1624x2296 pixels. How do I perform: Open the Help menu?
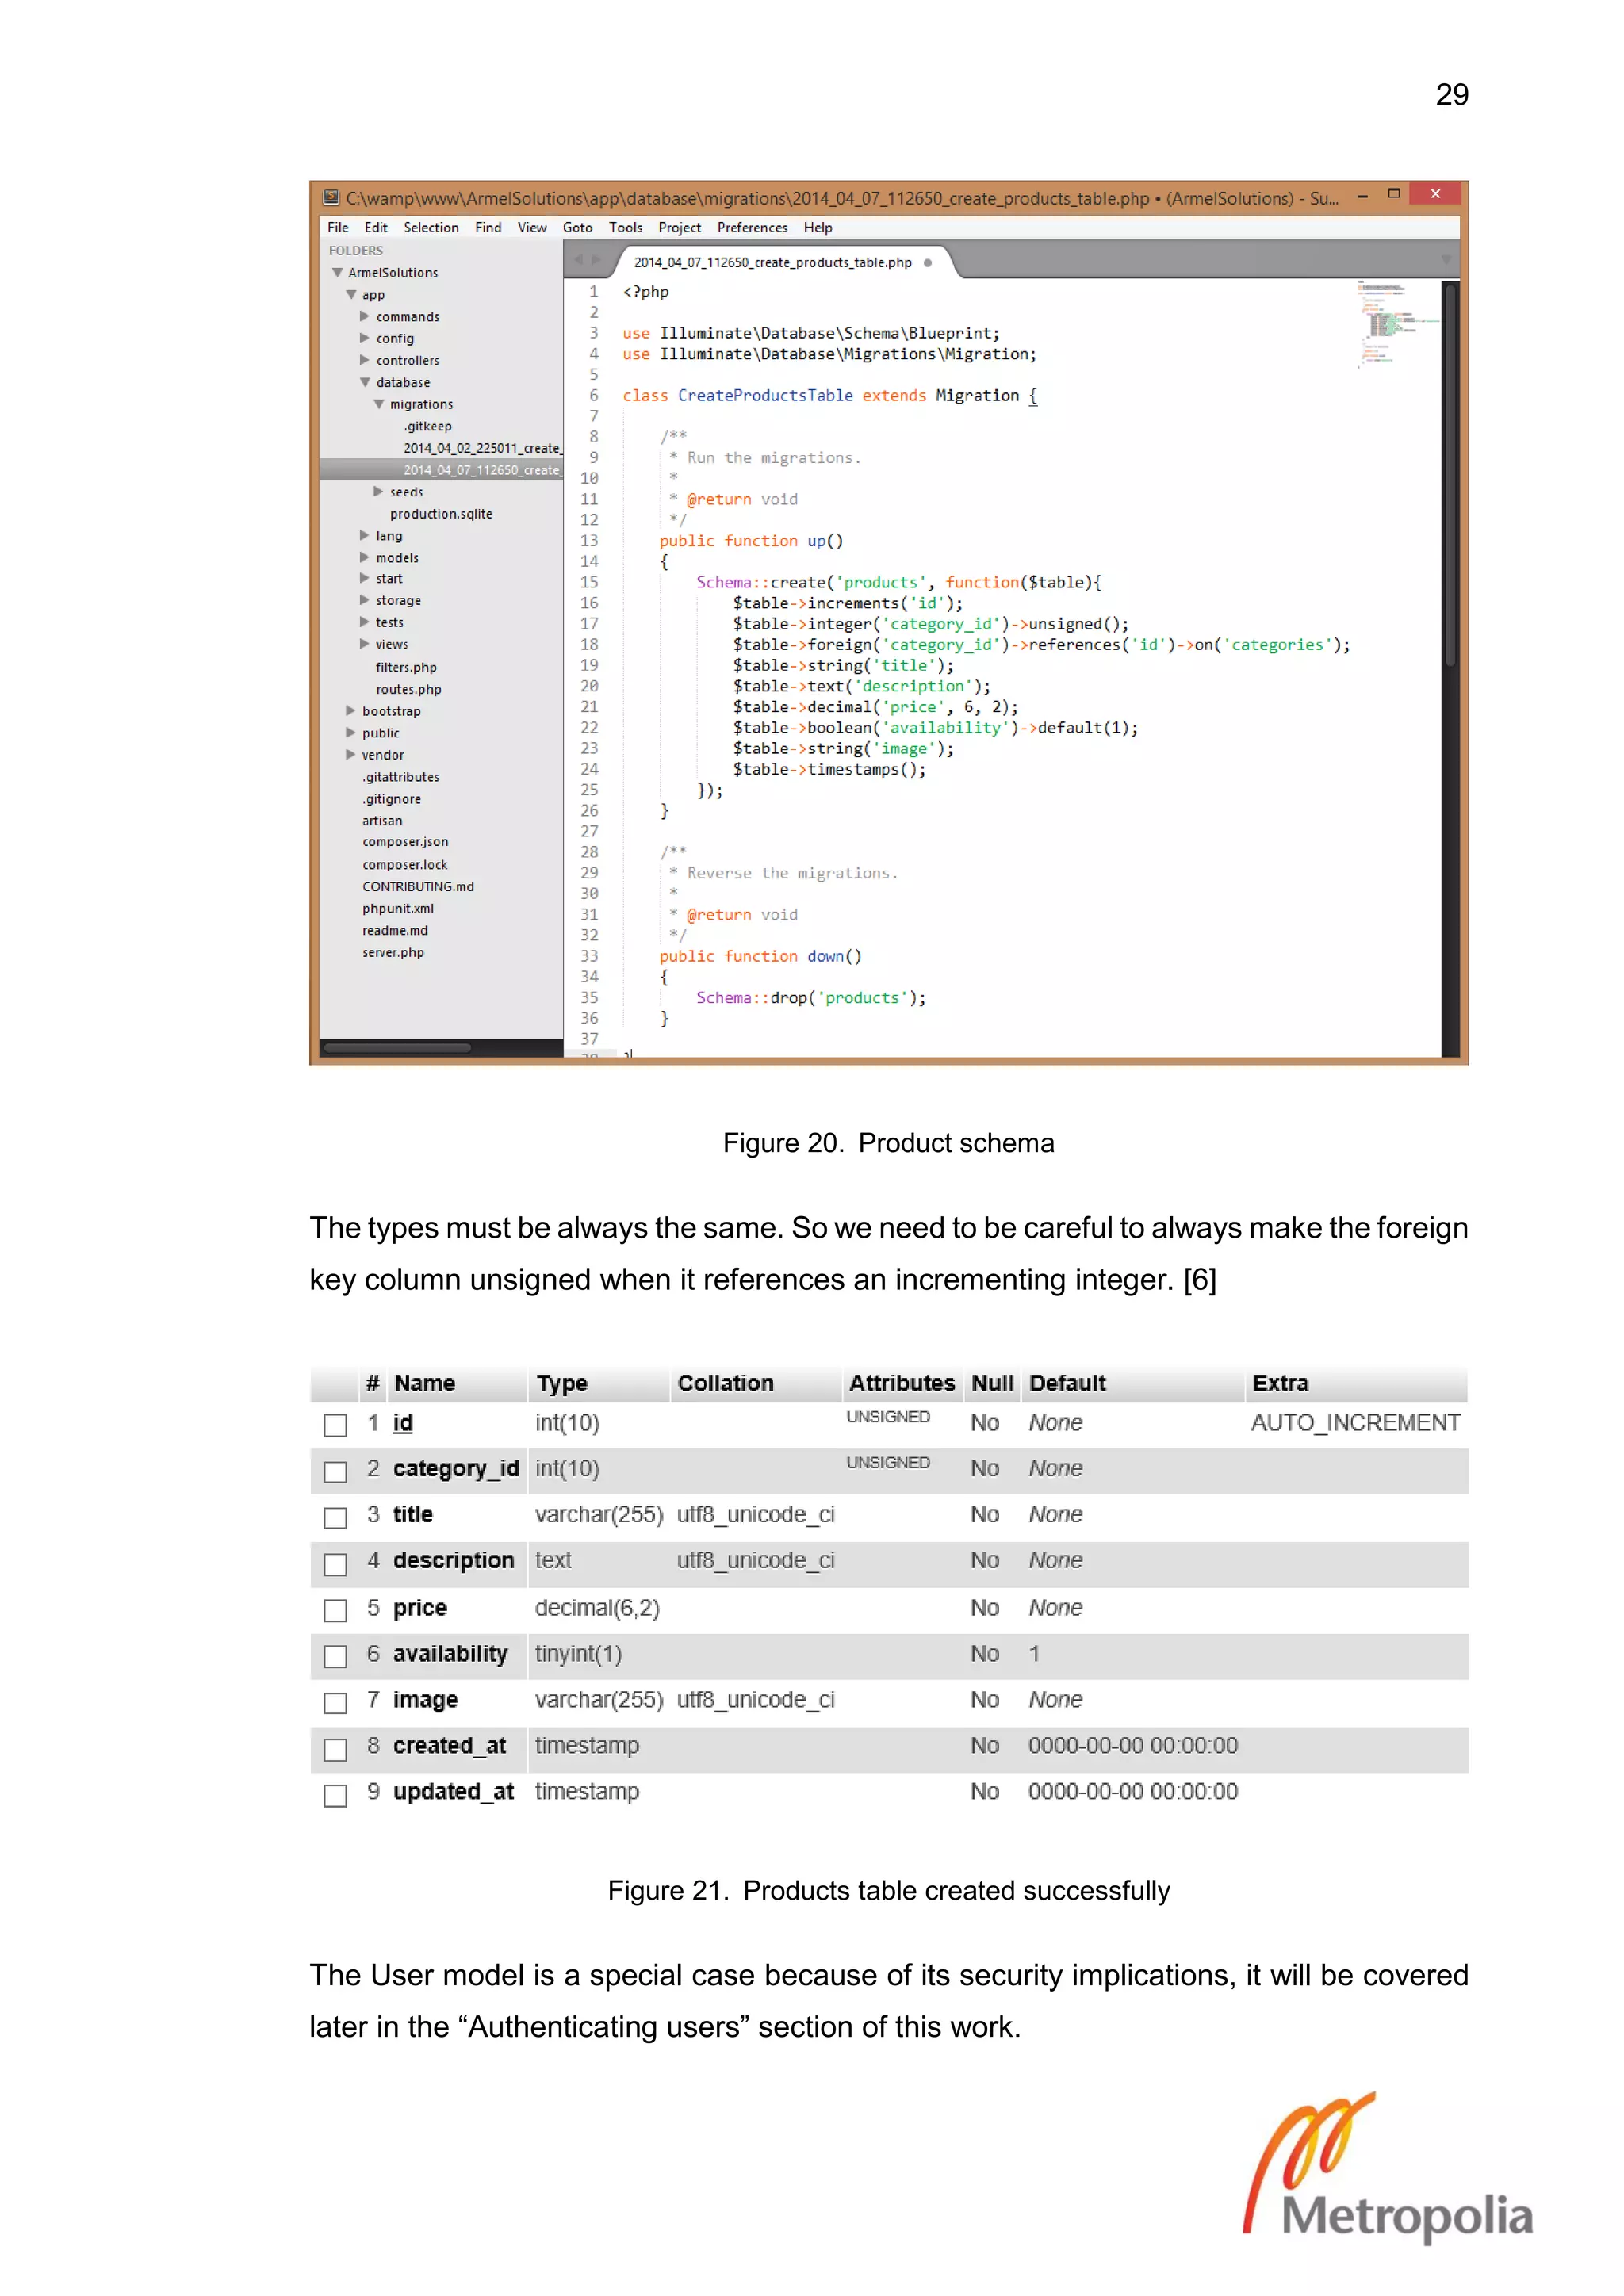click(817, 227)
